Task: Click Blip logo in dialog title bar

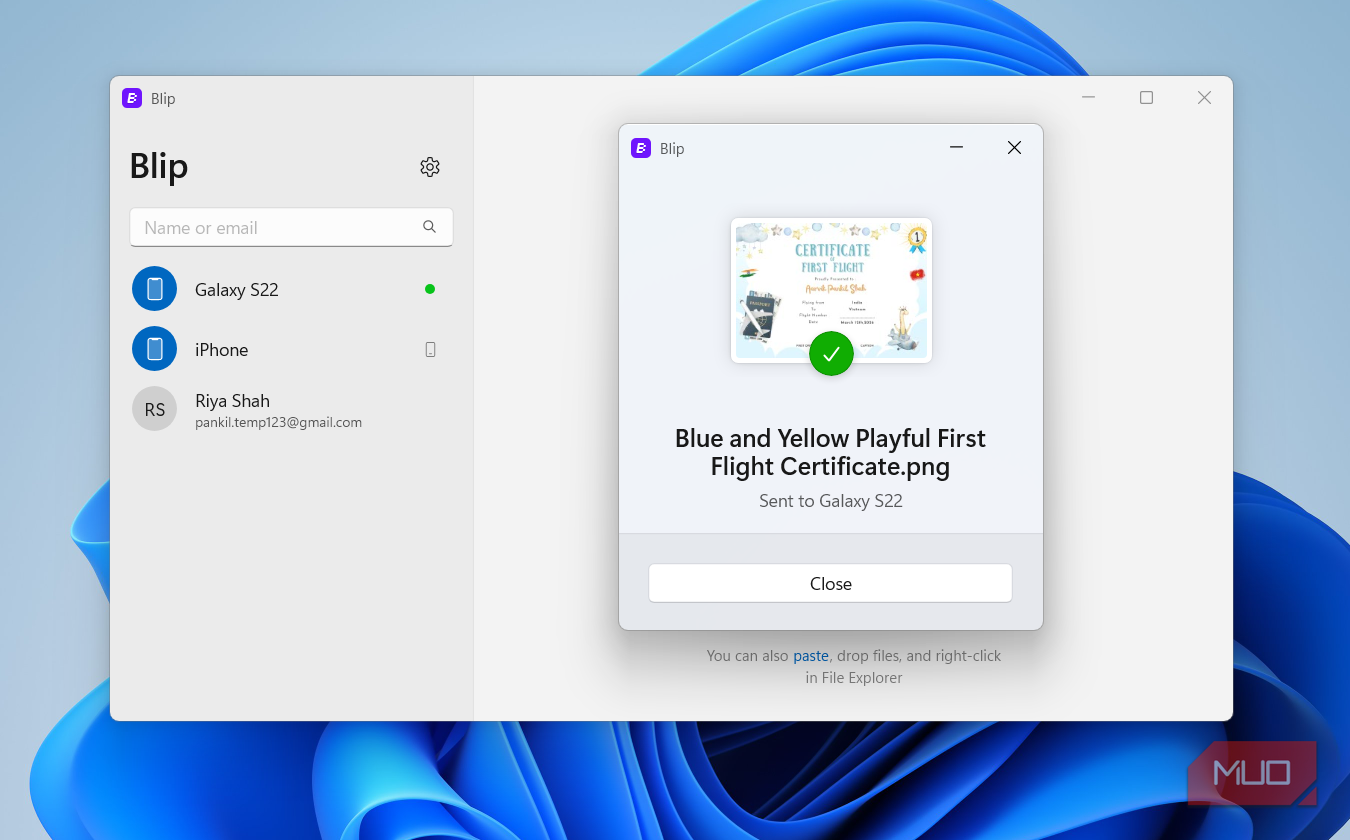Action: click(641, 148)
